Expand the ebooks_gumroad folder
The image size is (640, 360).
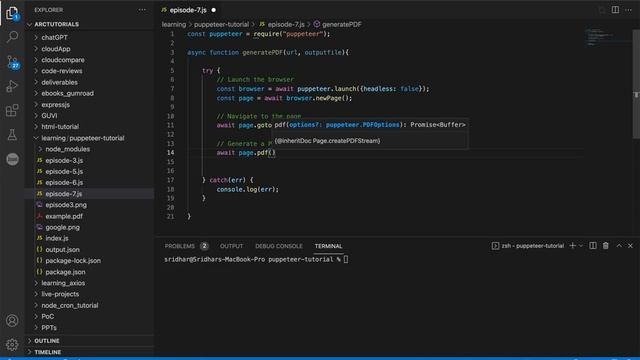point(67,93)
